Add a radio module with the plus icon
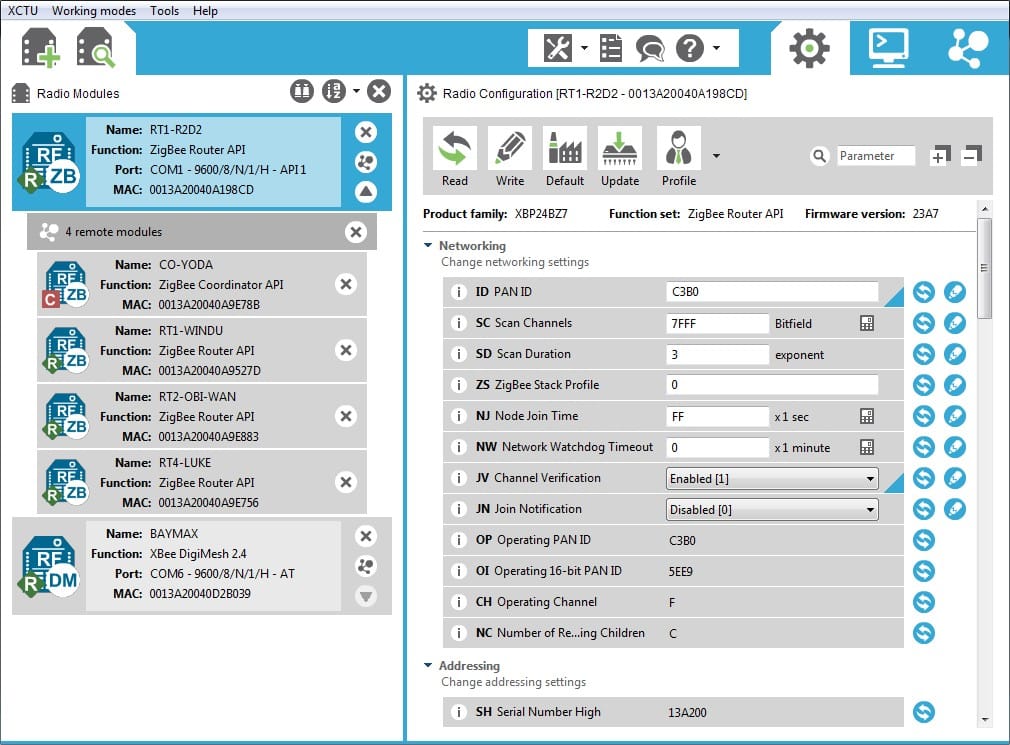The image size is (1010, 745). (39, 47)
